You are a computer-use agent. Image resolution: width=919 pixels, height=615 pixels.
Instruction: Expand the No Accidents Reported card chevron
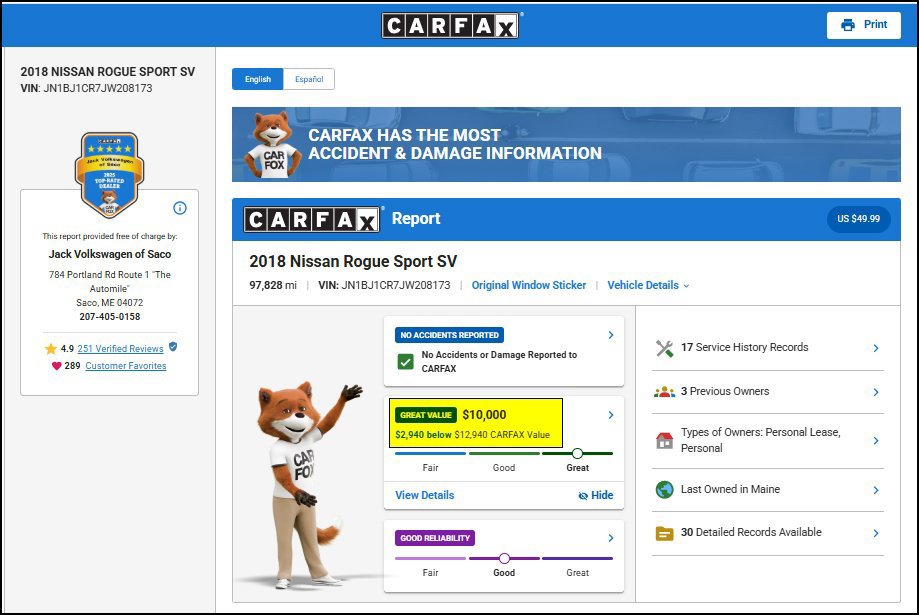click(x=611, y=335)
